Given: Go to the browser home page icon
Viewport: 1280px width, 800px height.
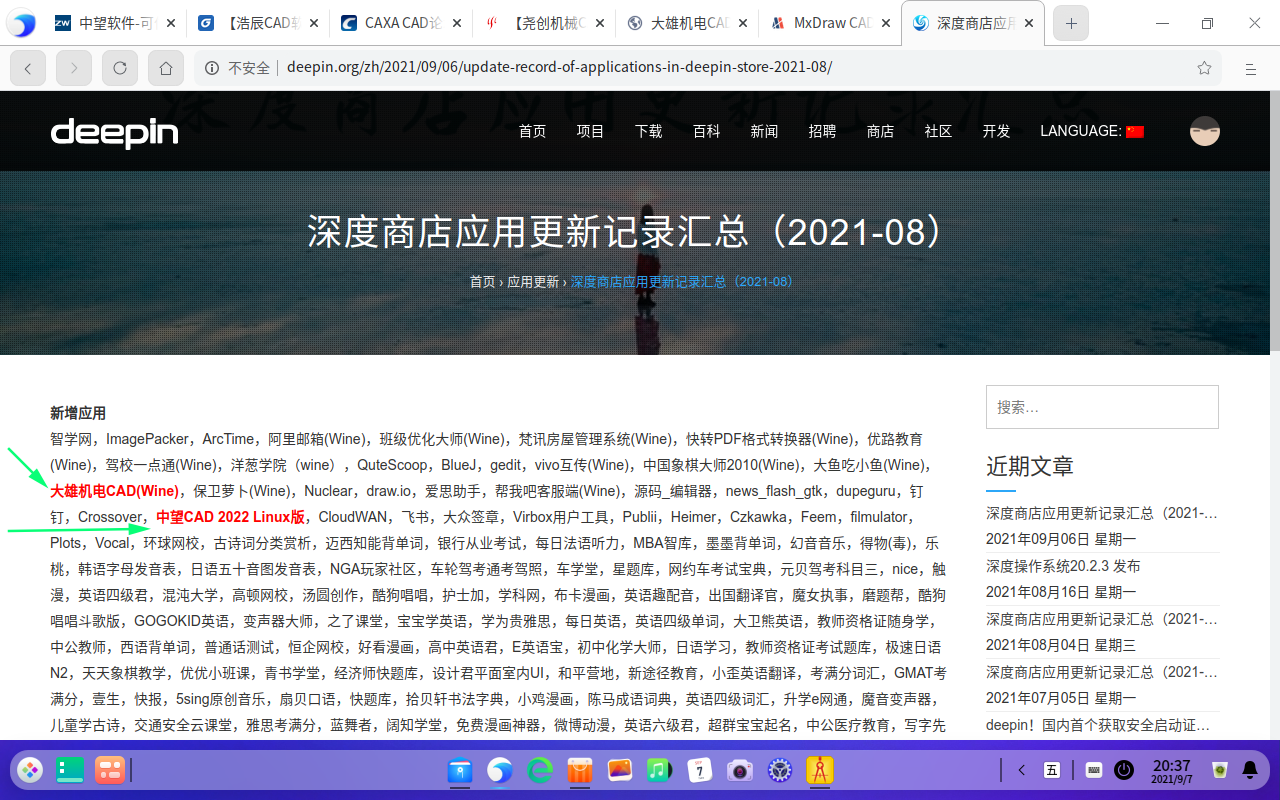Looking at the screenshot, I should click(x=166, y=68).
